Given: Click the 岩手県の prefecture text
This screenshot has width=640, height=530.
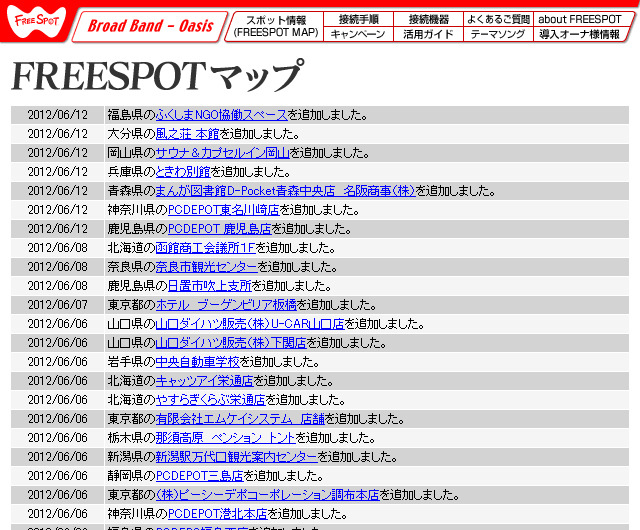Looking at the screenshot, I should (131, 361).
